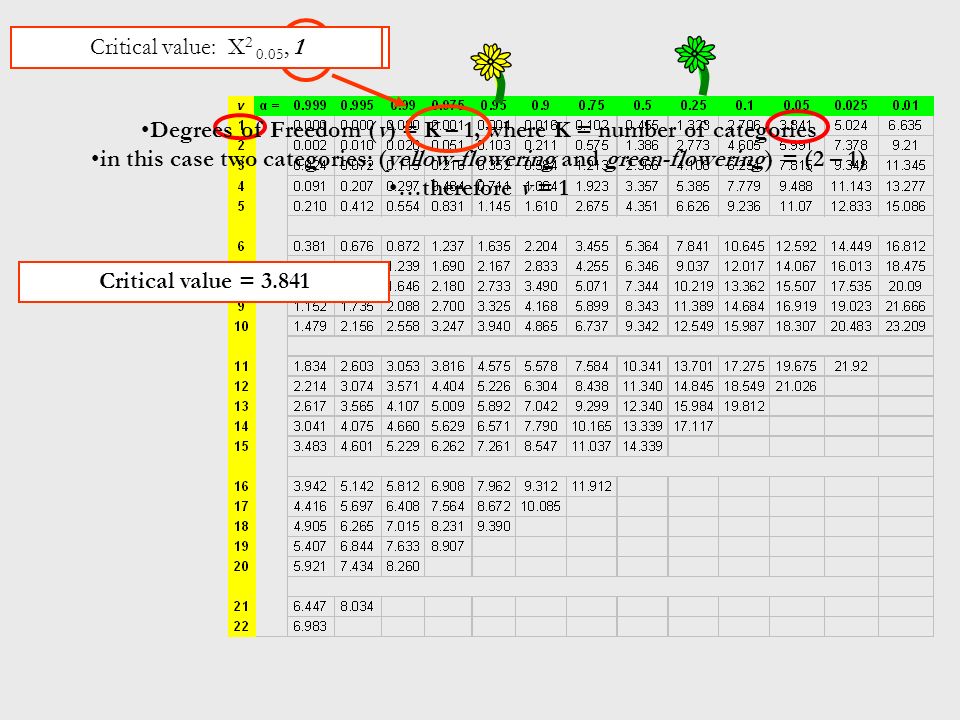Viewport: 960px width, 720px height.
Task: Click the cell containing 16.812
Action: click(x=905, y=246)
